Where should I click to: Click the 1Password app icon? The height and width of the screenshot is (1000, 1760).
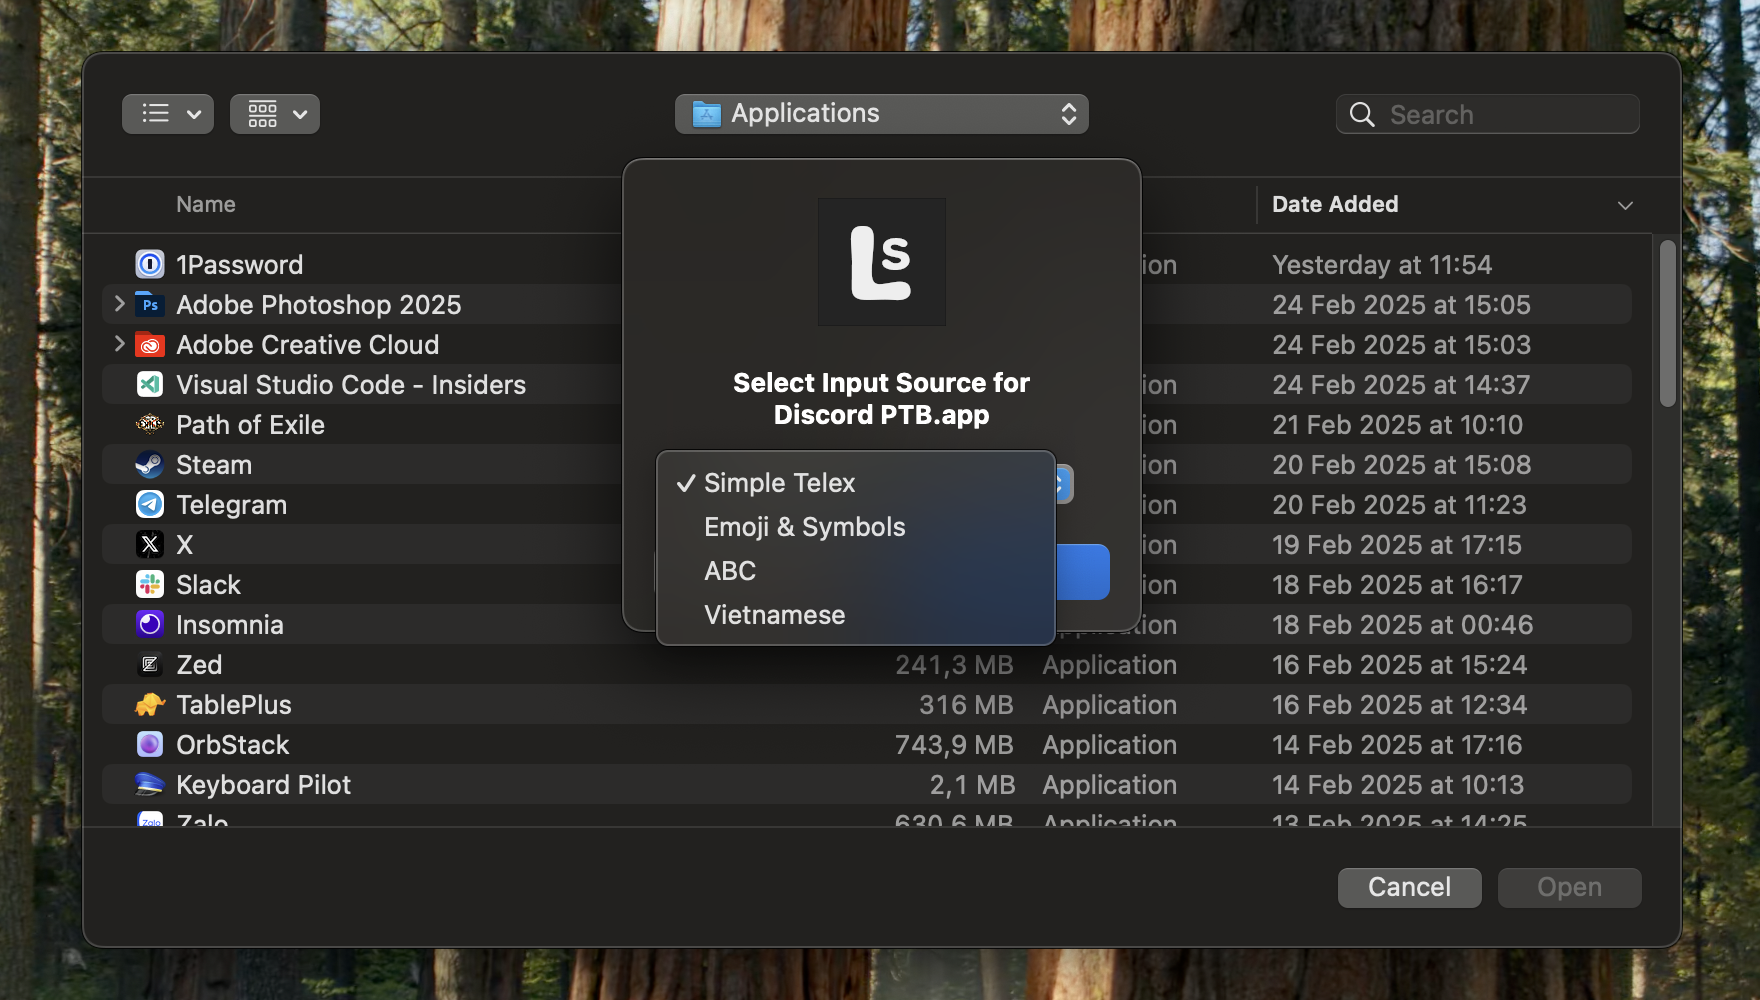(150, 265)
